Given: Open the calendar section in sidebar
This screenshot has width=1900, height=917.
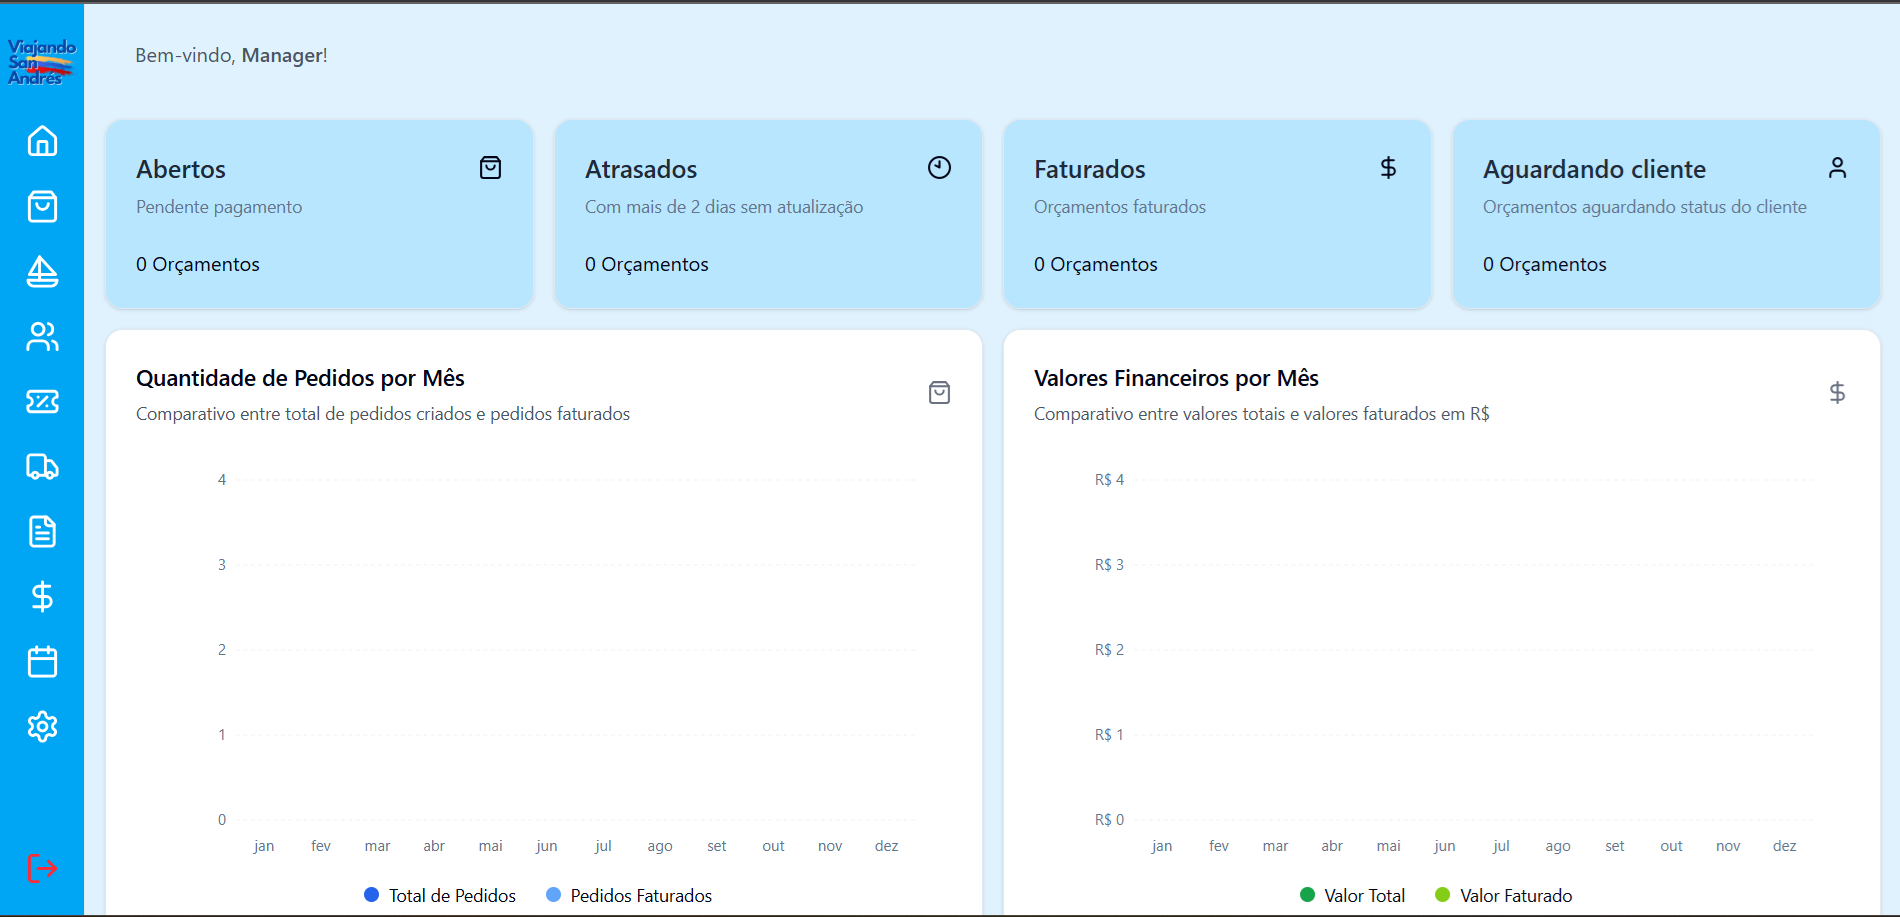Looking at the screenshot, I should pos(42,662).
